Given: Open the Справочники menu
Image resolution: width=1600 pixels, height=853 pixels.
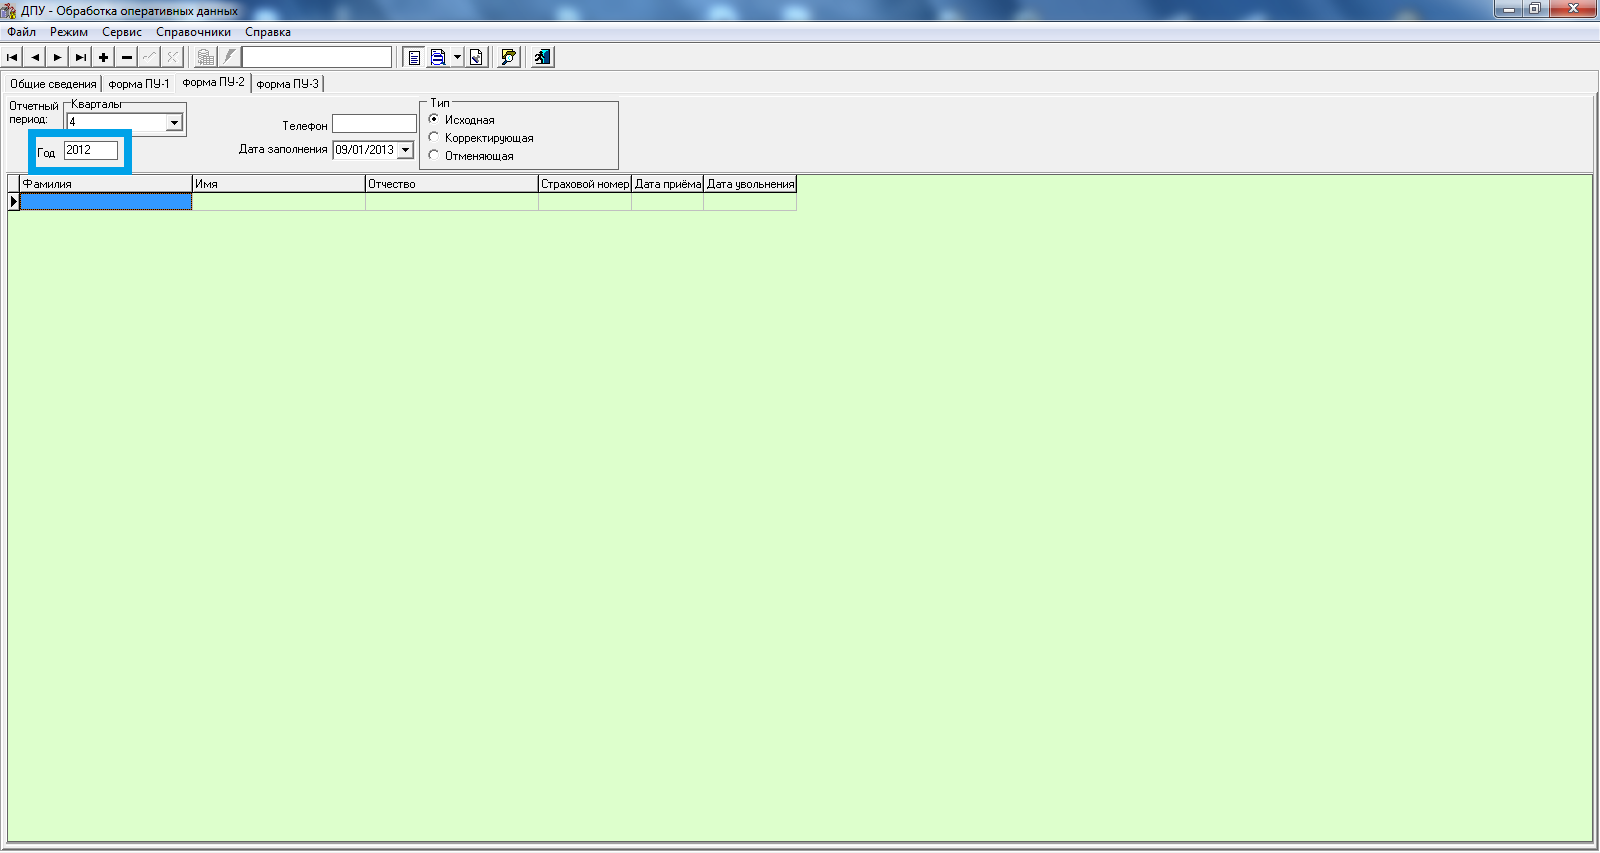Looking at the screenshot, I should pyautogui.click(x=194, y=32).
